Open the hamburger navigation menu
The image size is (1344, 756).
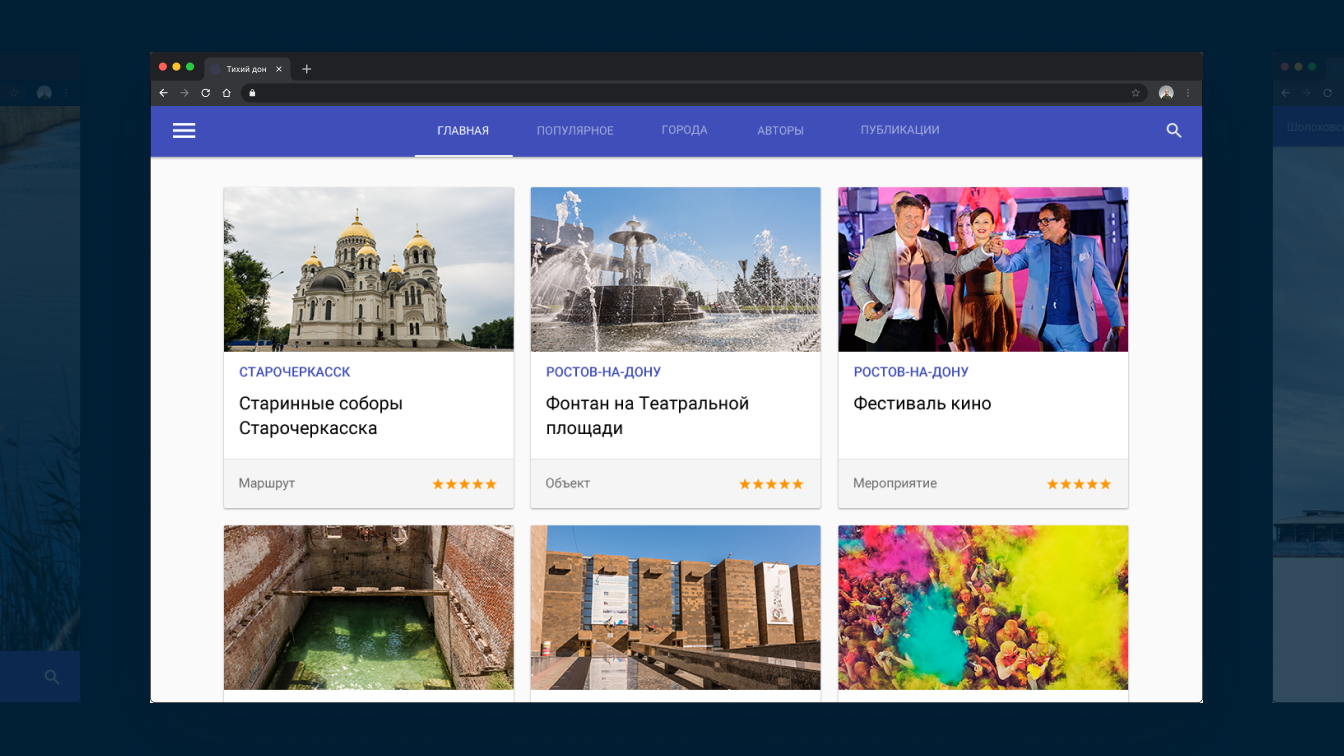coord(184,131)
